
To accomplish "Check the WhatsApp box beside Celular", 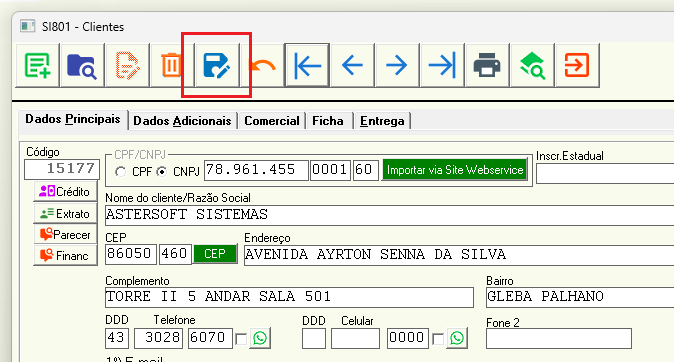I will click(438, 339).
